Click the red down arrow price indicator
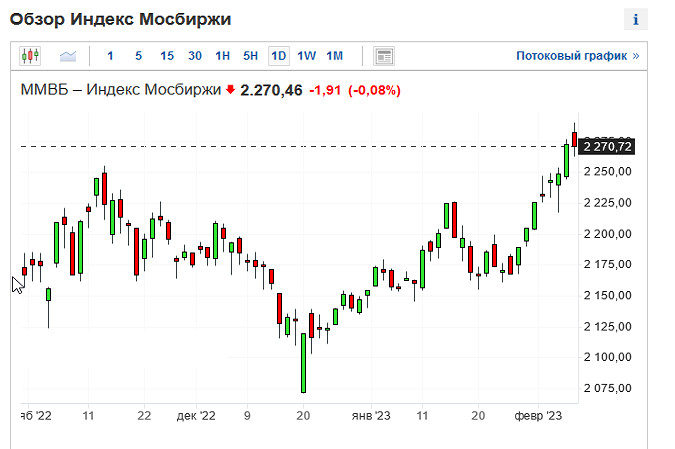Image resolution: width=675 pixels, height=449 pixels. pyautogui.click(x=230, y=90)
